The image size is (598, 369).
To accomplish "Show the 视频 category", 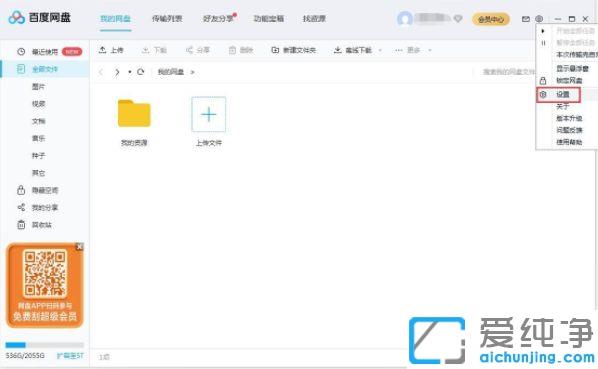I will [x=39, y=104].
